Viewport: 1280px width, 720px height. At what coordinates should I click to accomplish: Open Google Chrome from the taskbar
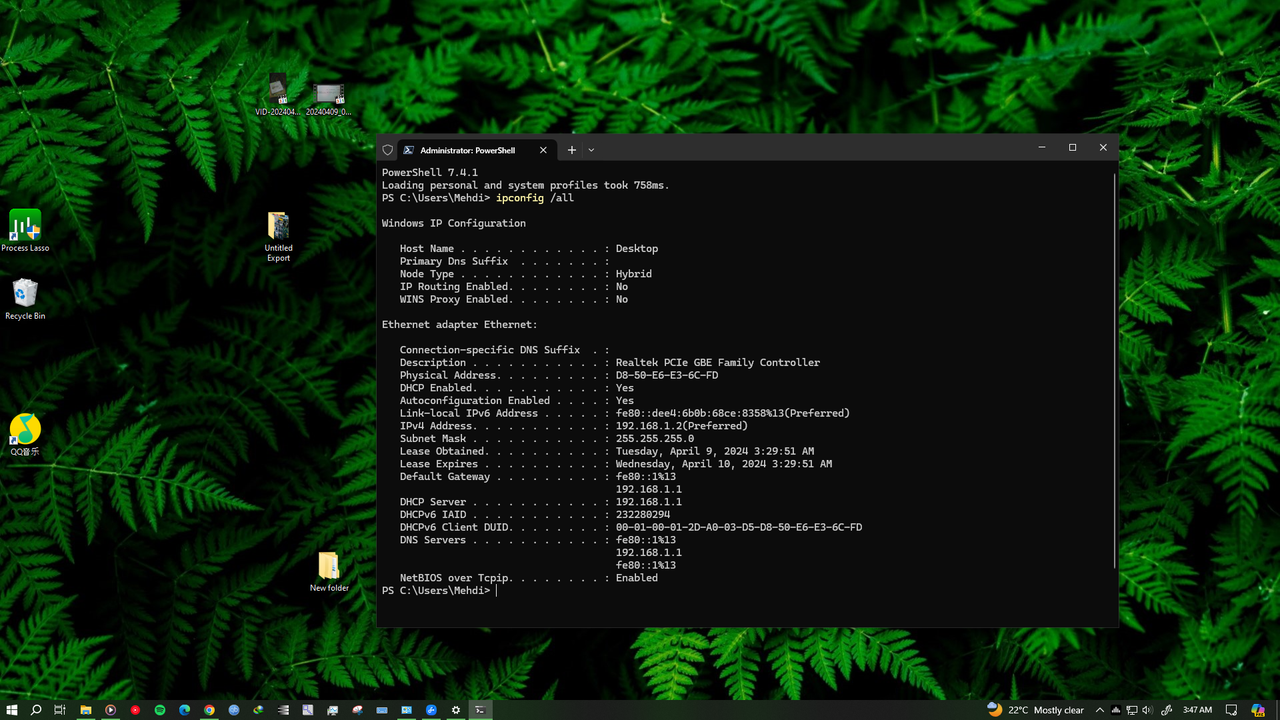pos(209,710)
